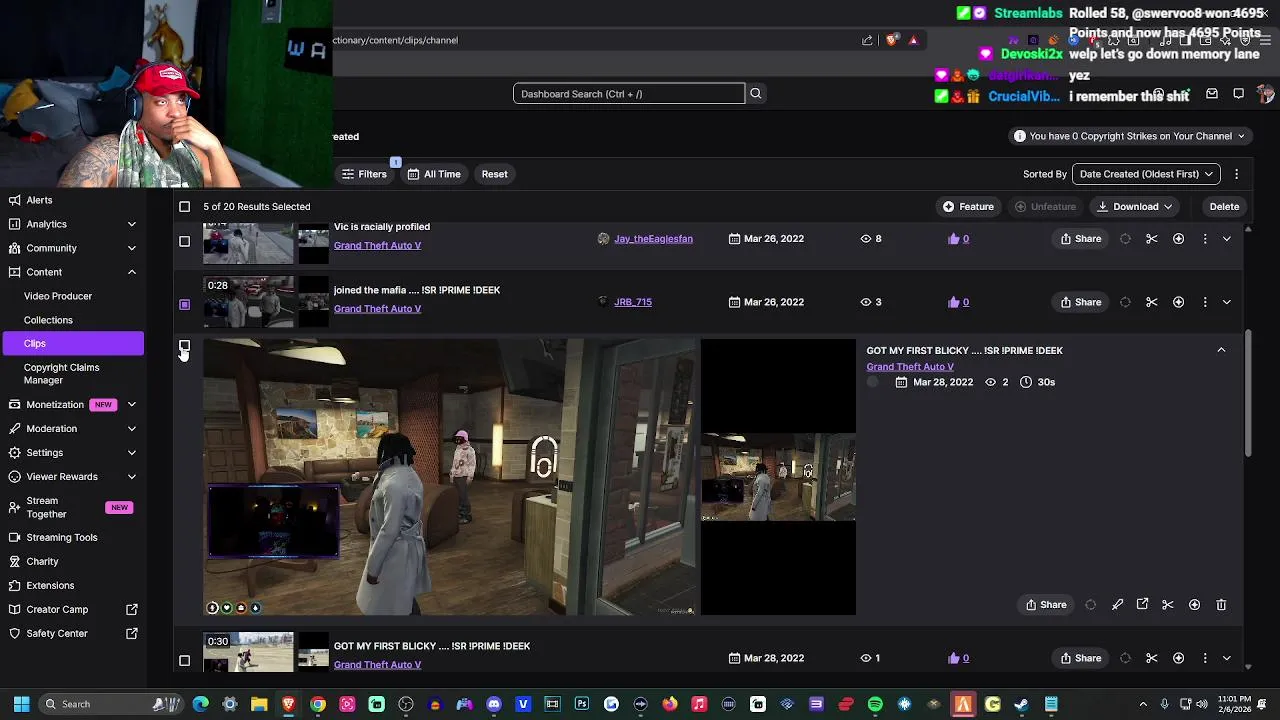Open the three-dot menu in JRB_715 clip row

pyautogui.click(x=1205, y=302)
